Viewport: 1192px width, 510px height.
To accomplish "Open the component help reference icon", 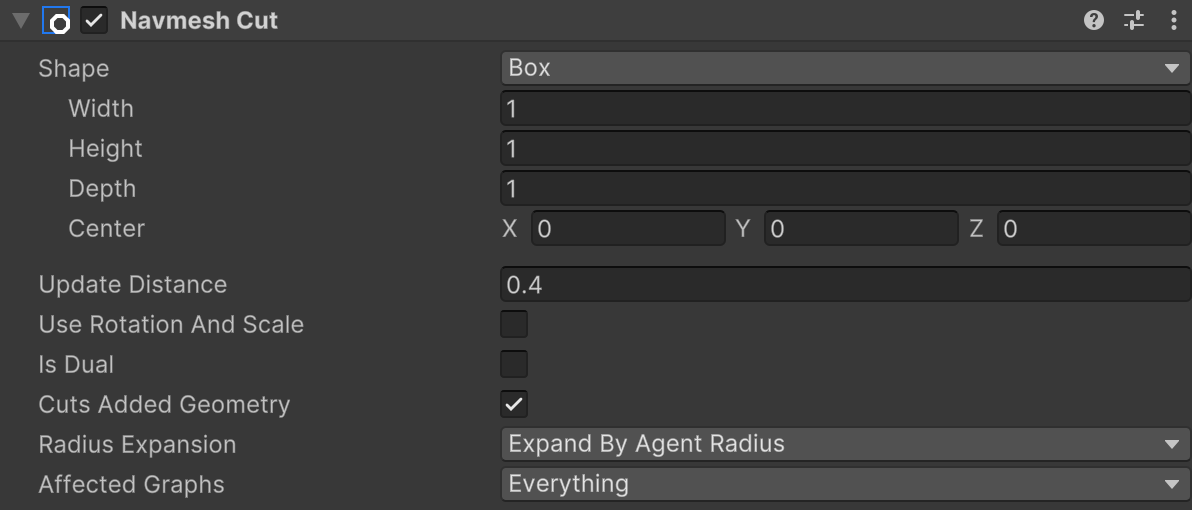I will tap(1094, 21).
